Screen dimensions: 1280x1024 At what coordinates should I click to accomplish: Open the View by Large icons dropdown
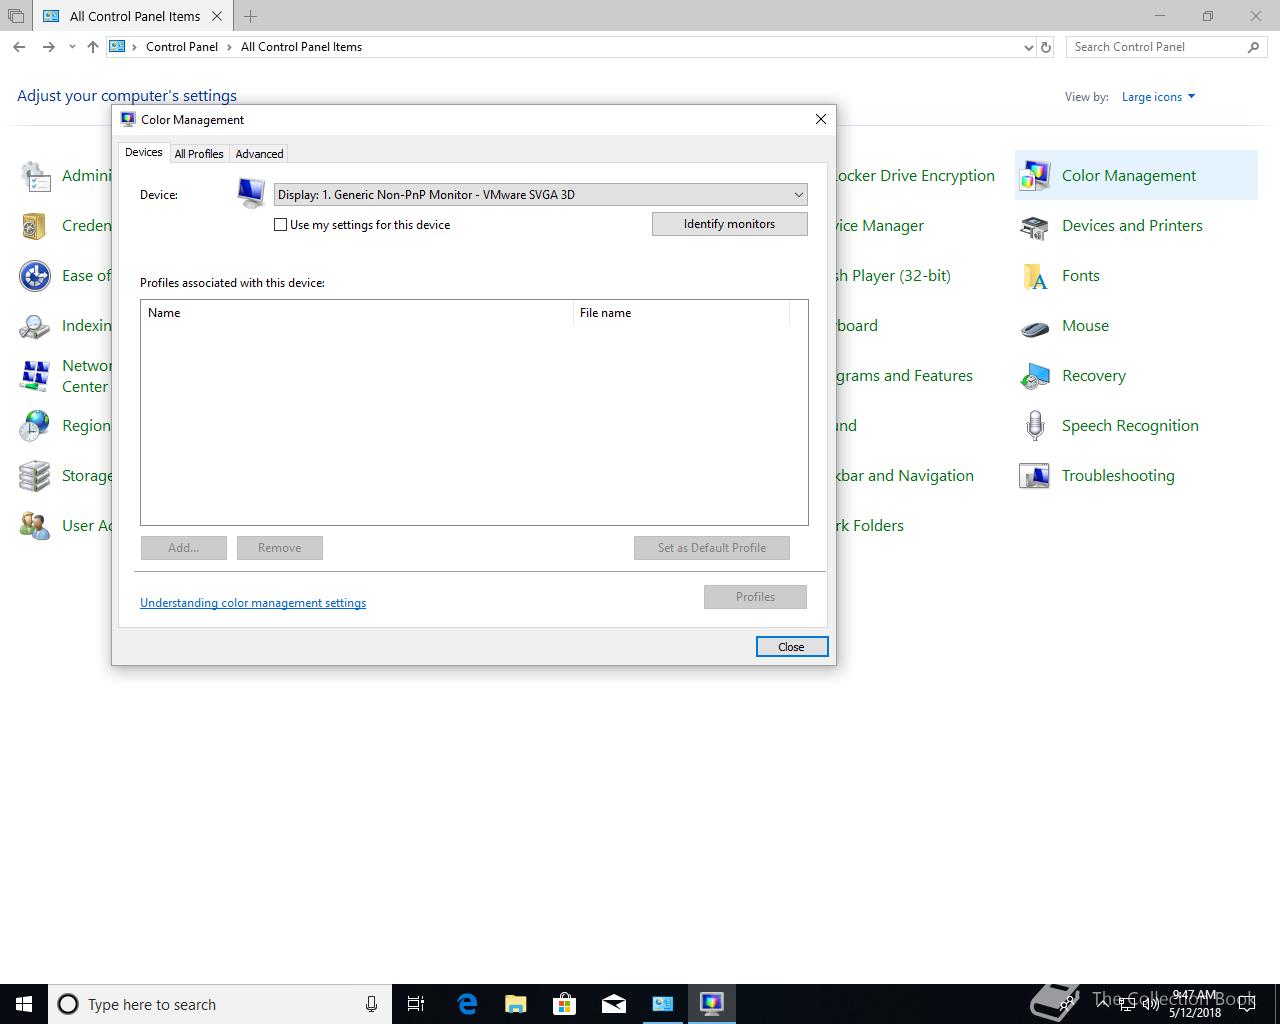coord(1158,97)
